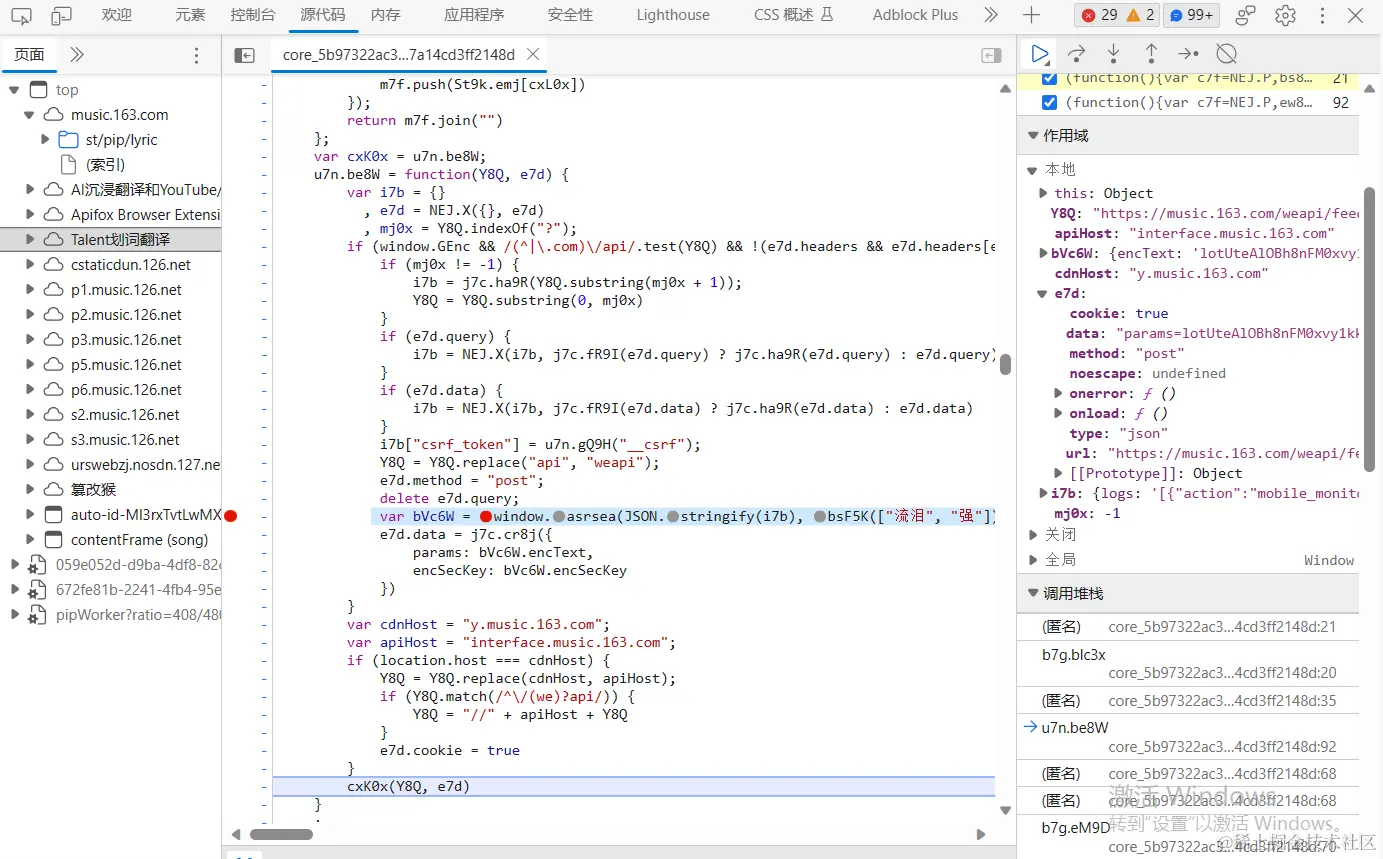
Task: Grab the code editor vertical scrollbar thumb
Action: 1005,365
